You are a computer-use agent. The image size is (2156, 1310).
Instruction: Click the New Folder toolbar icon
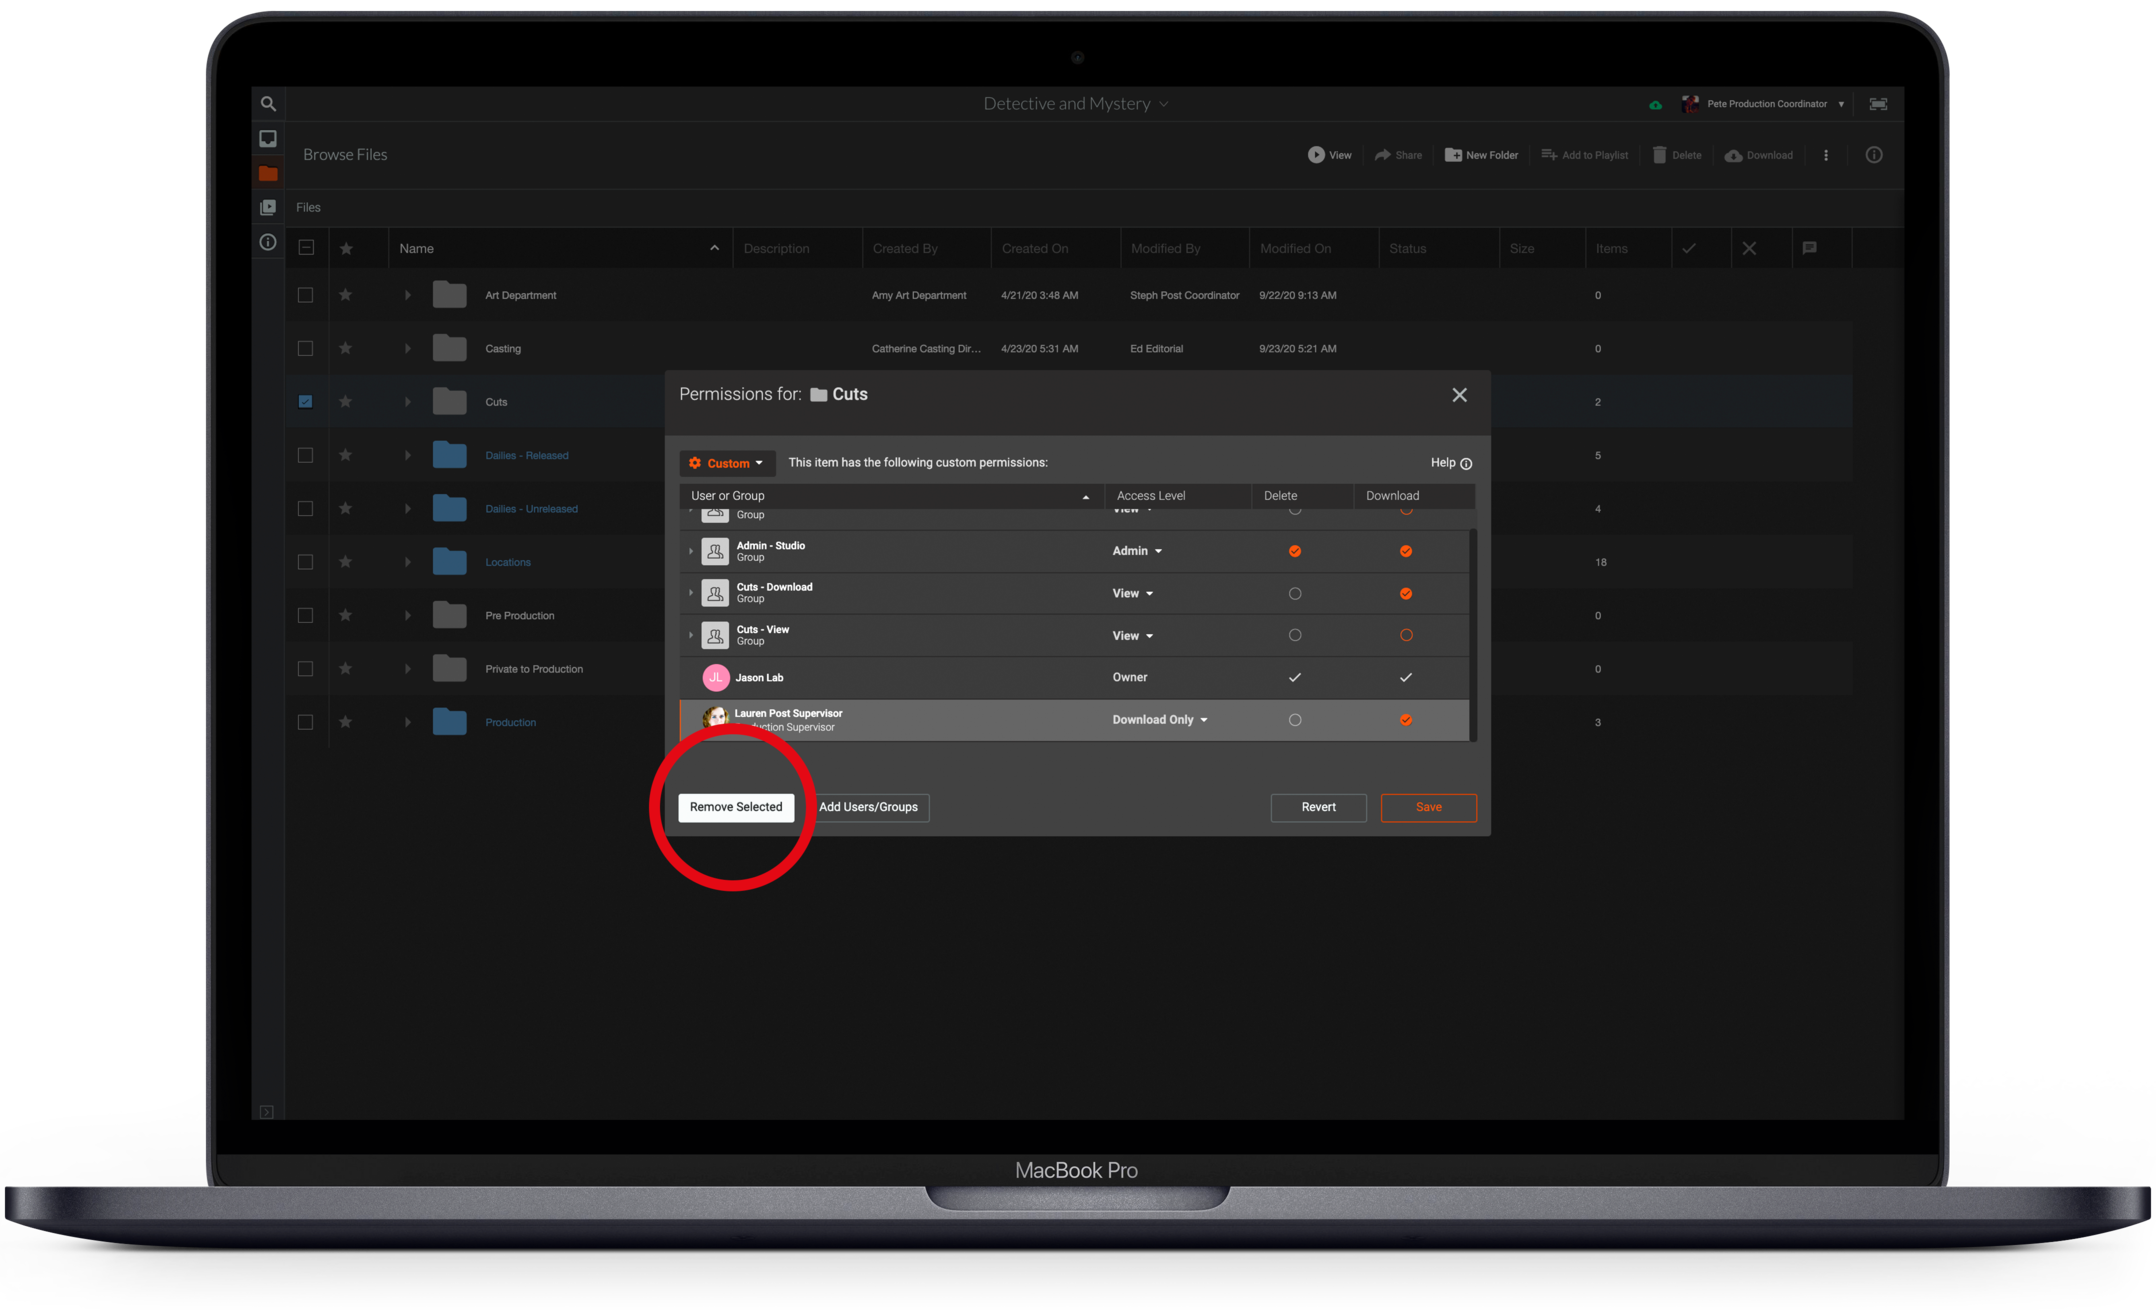[x=1453, y=155]
